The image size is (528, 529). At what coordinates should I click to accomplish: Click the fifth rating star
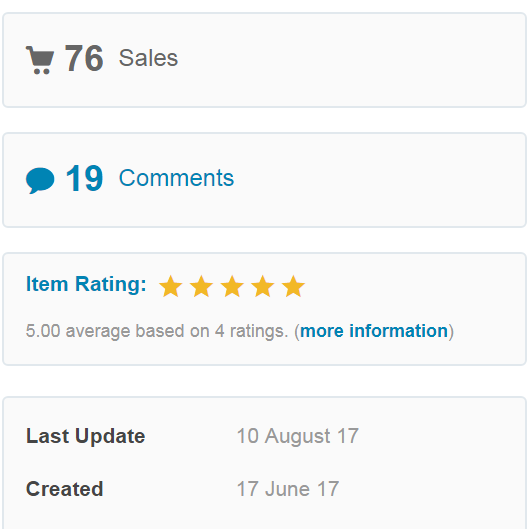294,286
